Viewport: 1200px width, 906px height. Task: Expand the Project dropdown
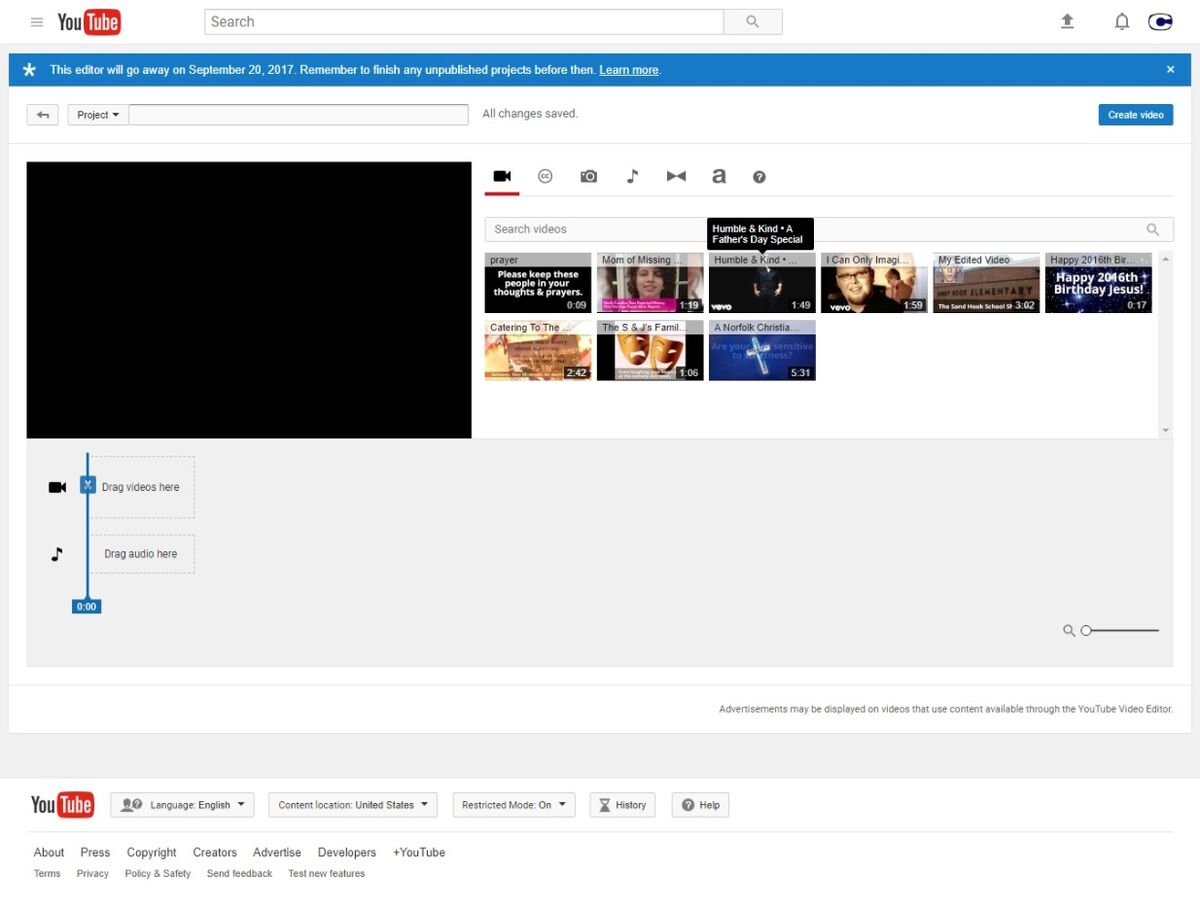pos(98,115)
